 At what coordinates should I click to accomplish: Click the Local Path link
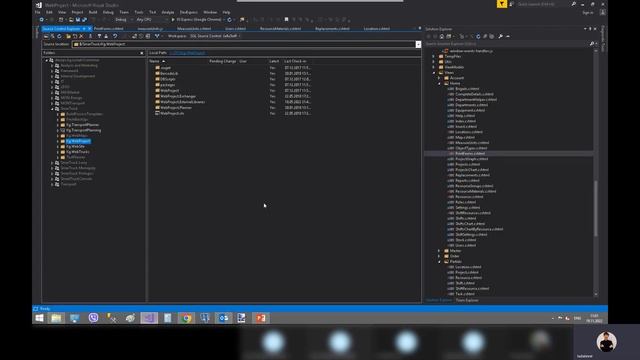pyautogui.click(x=187, y=53)
